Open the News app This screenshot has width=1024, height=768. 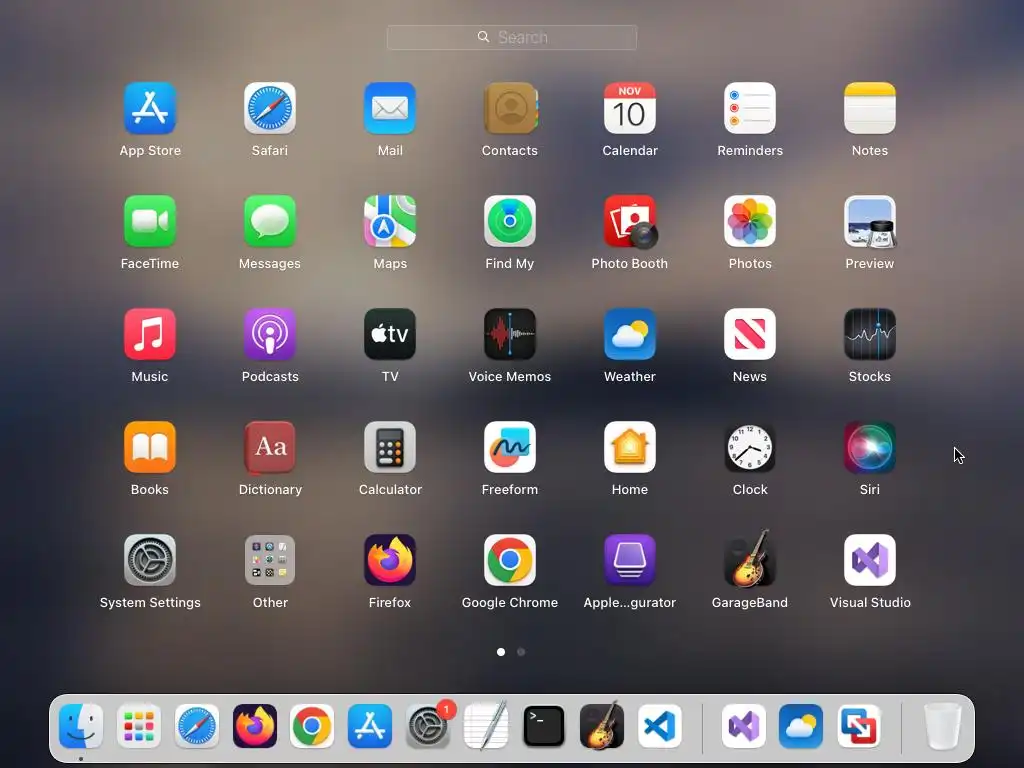[750, 334]
